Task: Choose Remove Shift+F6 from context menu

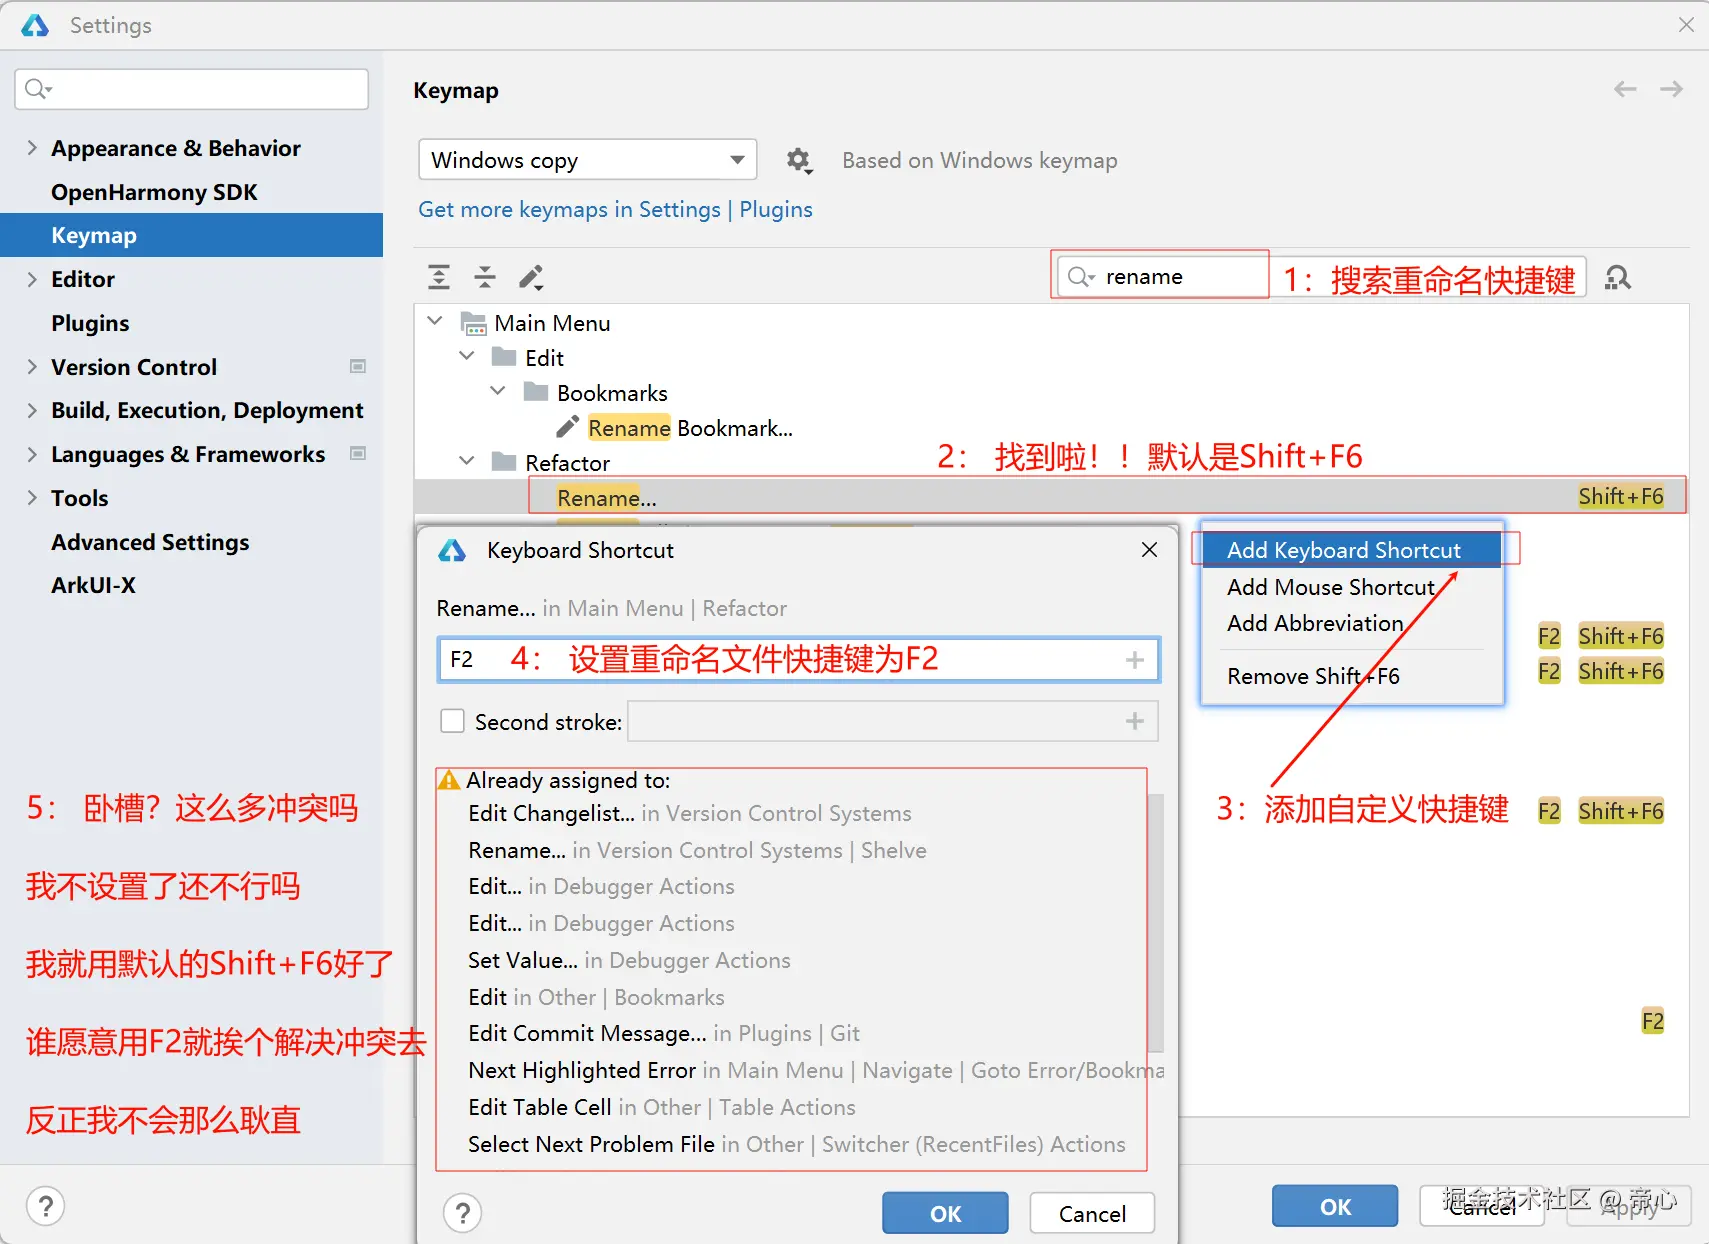Action: [1352, 676]
